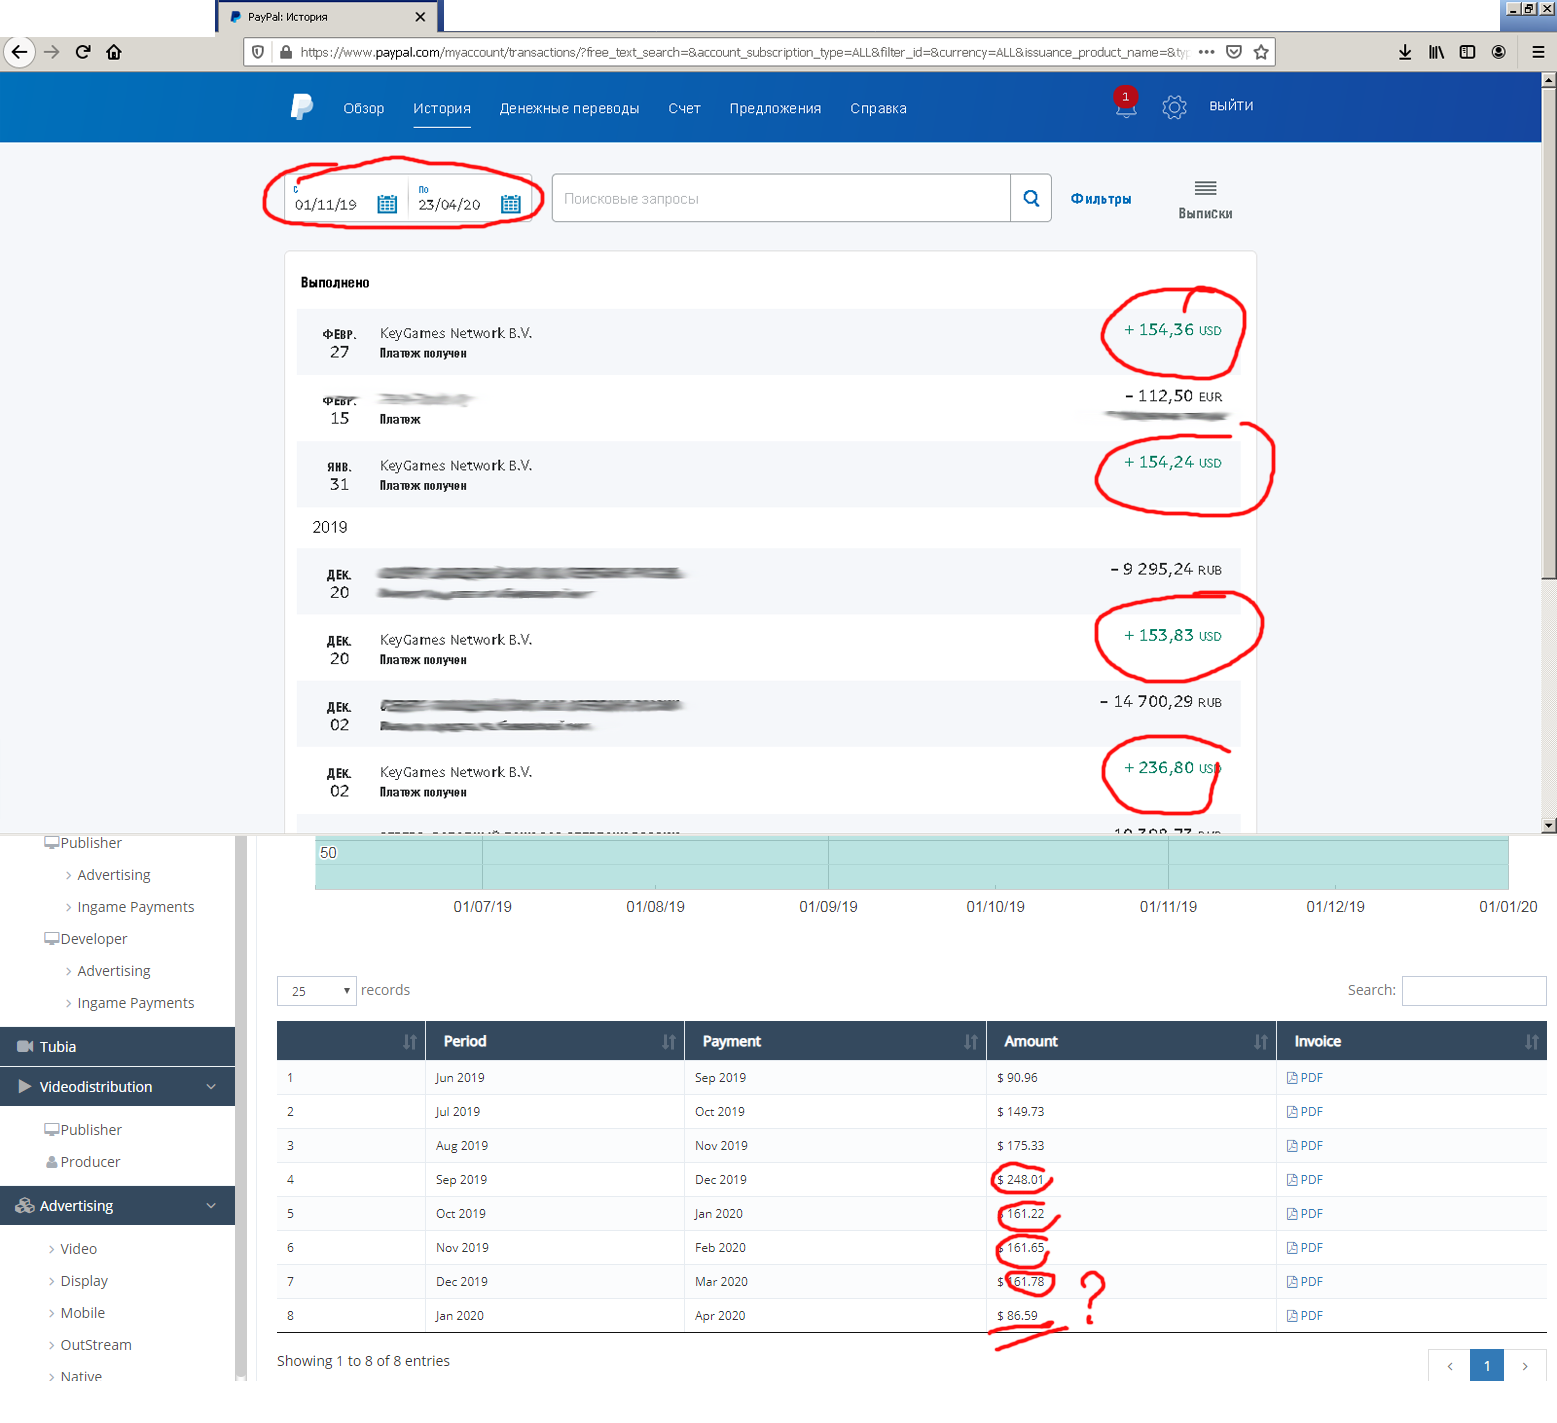Open Producer in Videodistribution

tap(89, 1162)
